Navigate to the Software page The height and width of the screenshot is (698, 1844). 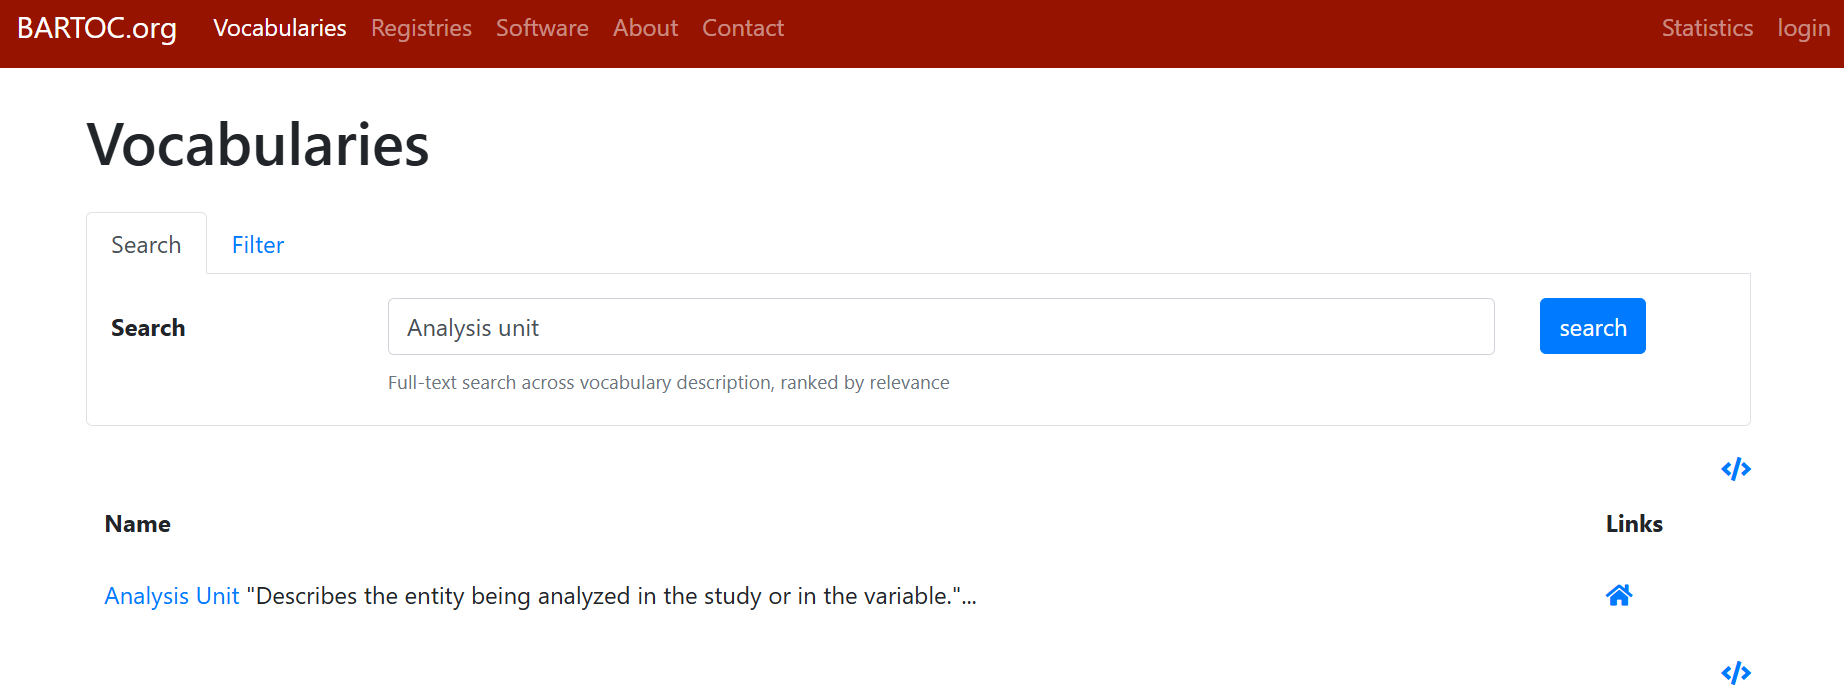pyautogui.click(x=542, y=28)
